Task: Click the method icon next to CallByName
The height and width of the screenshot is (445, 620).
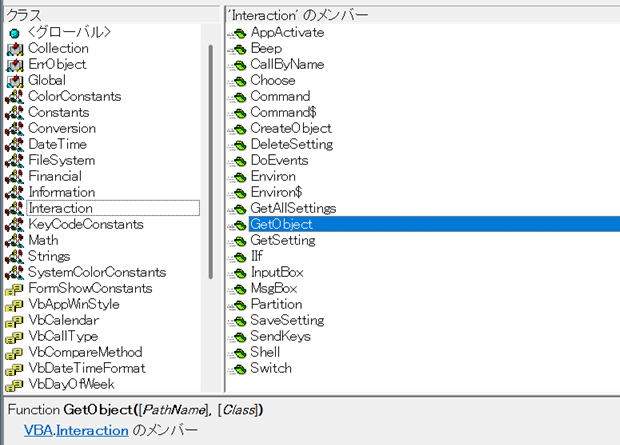Action: coord(237,65)
